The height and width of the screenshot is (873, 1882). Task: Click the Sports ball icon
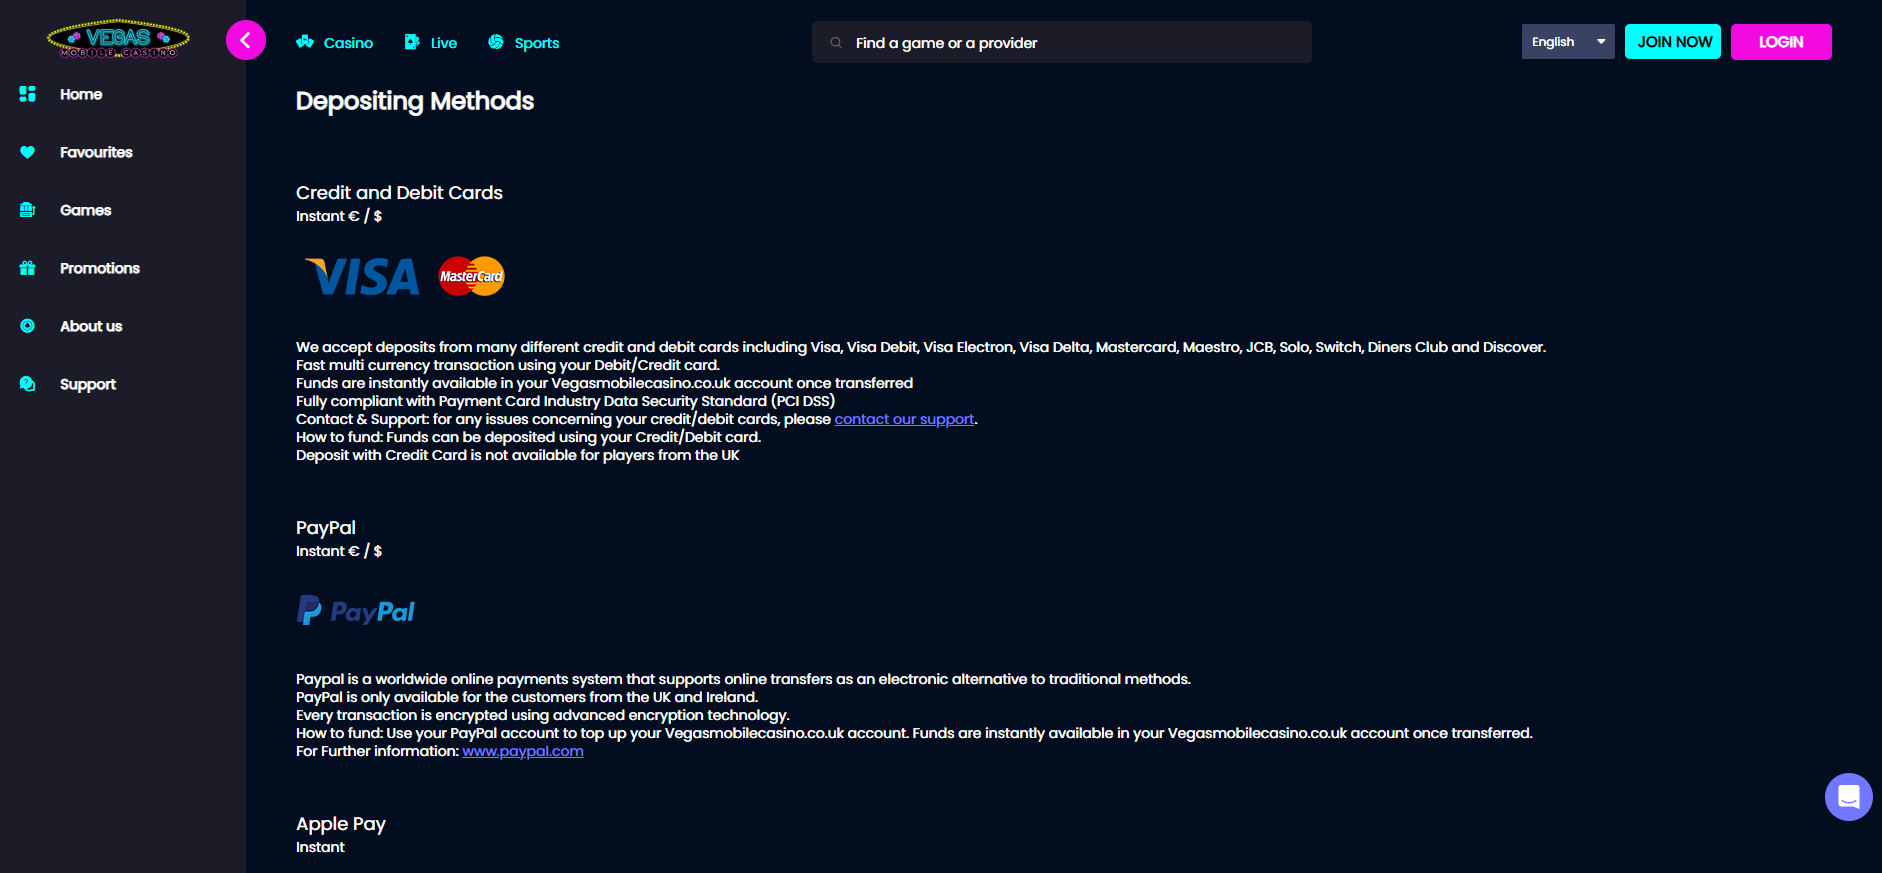[496, 42]
